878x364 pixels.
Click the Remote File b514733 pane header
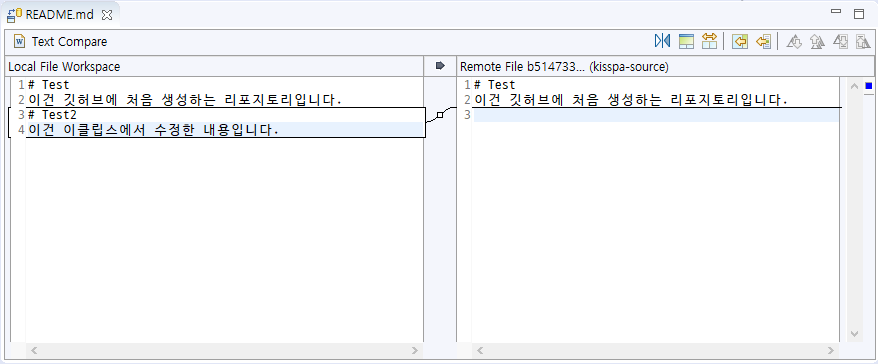coord(666,67)
